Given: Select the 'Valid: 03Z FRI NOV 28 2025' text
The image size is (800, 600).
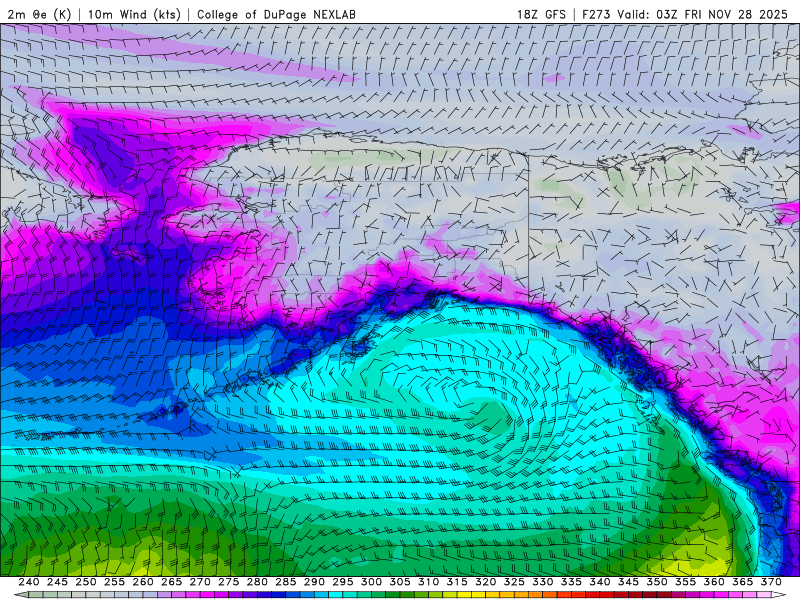Looking at the screenshot, I should click(703, 14).
